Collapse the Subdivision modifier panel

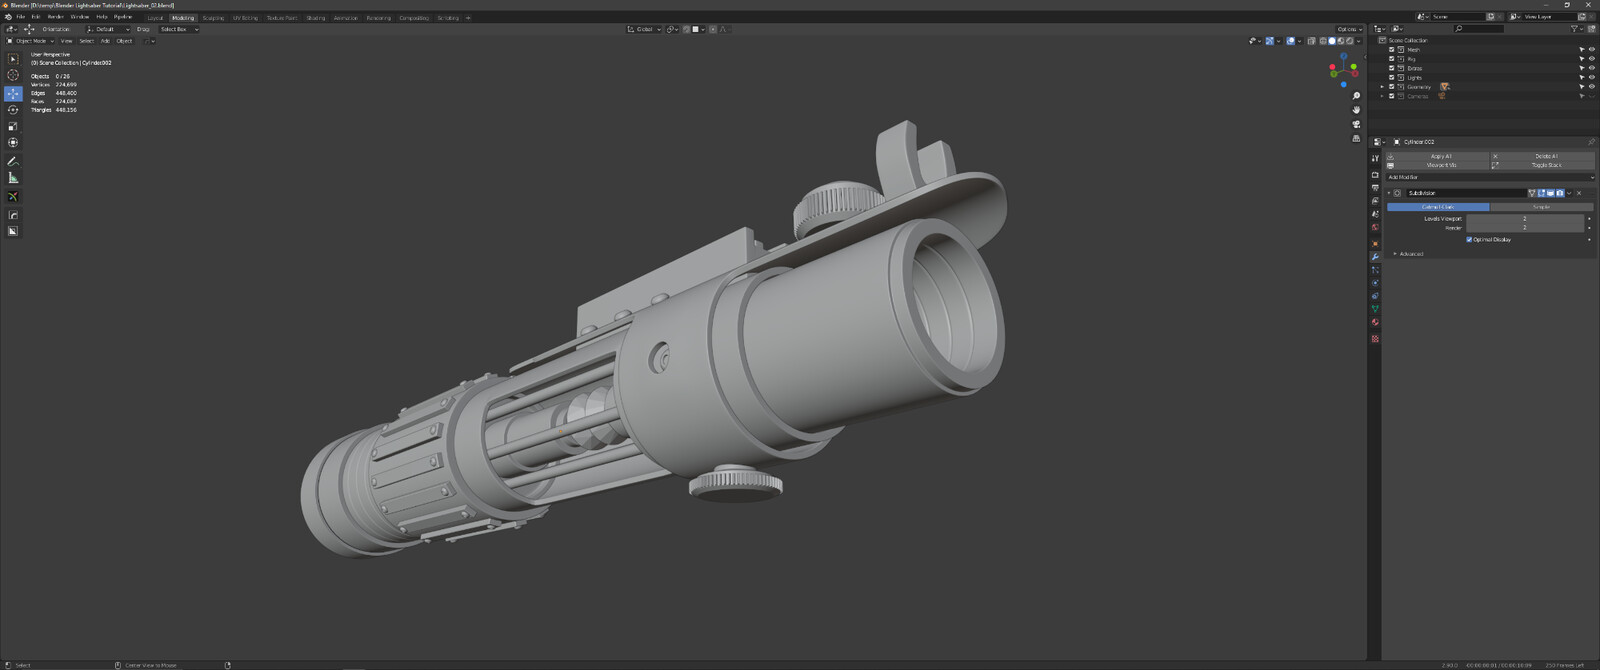pyautogui.click(x=1389, y=193)
